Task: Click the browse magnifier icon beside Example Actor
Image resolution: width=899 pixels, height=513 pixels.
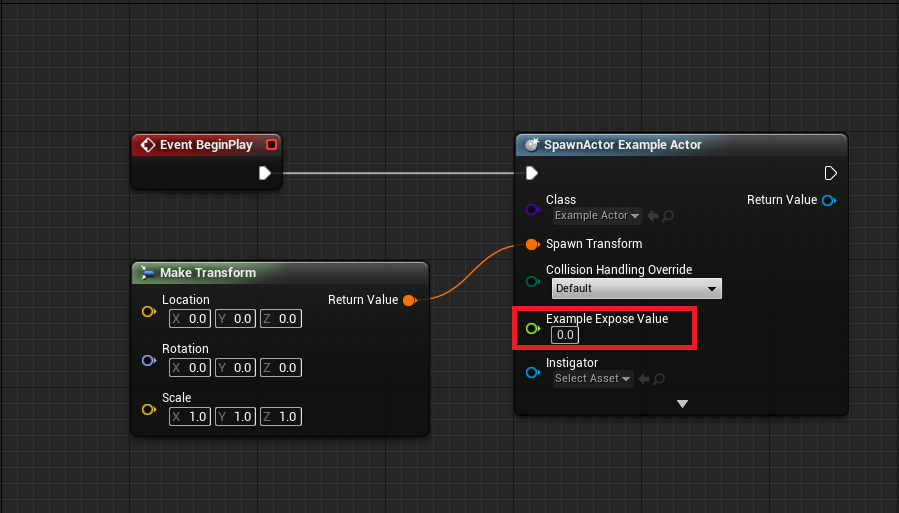Action: [x=668, y=216]
